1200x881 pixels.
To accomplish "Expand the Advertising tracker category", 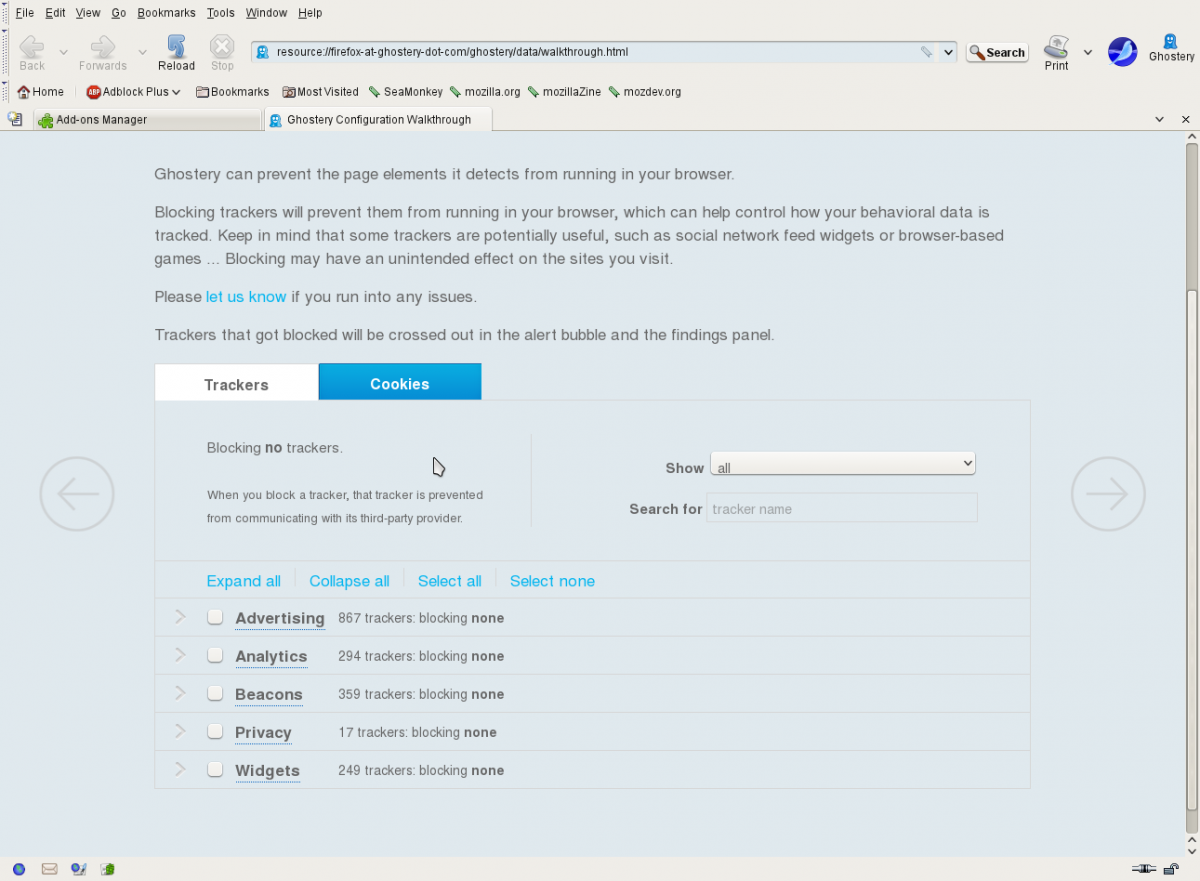I will pos(180,617).
